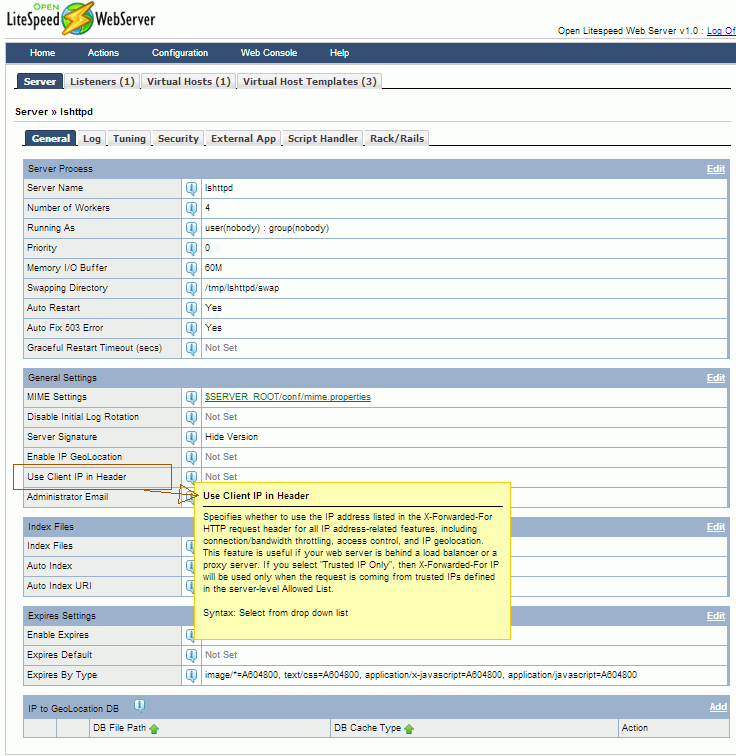
Task: Click the info icon for Disable Initial Log Rotation
Action: click(x=191, y=417)
